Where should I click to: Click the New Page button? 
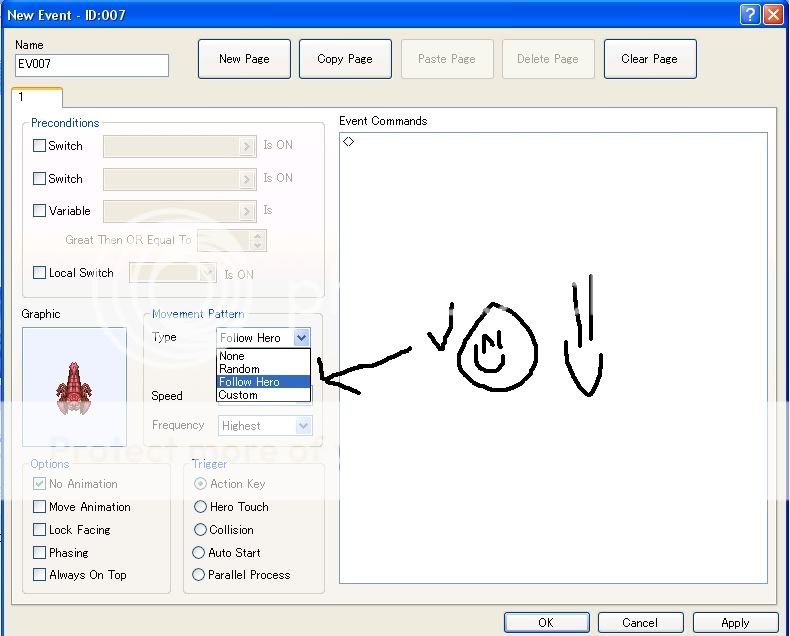coord(244,59)
